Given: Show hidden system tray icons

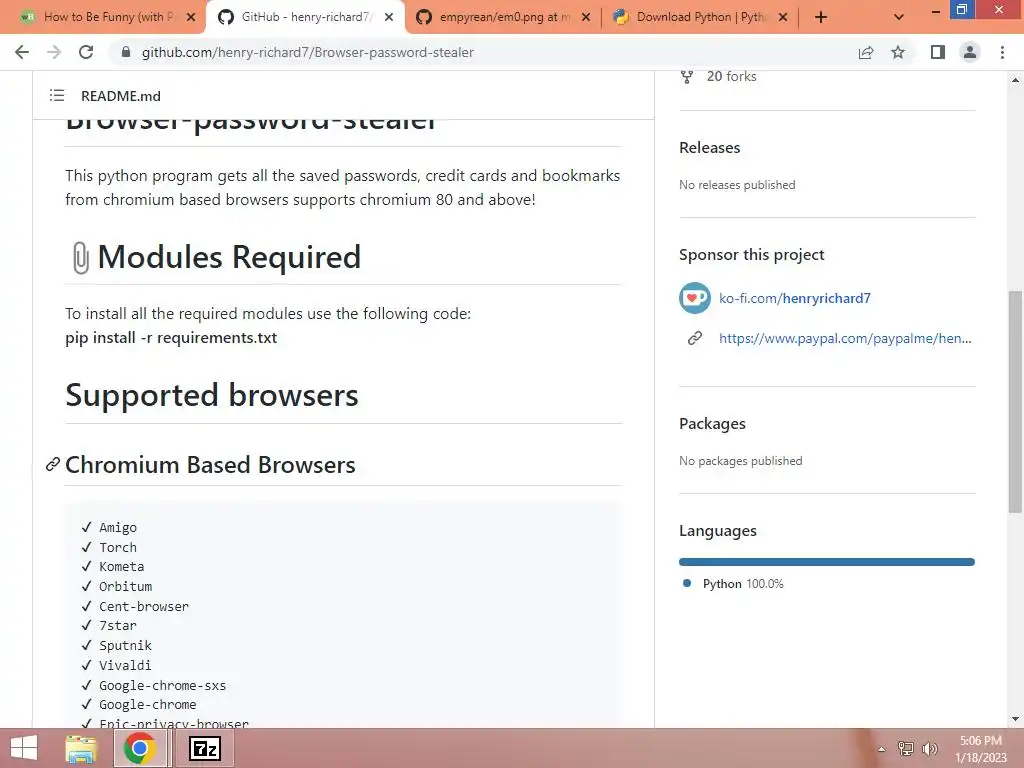Looking at the screenshot, I should click(x=882, y=749).
